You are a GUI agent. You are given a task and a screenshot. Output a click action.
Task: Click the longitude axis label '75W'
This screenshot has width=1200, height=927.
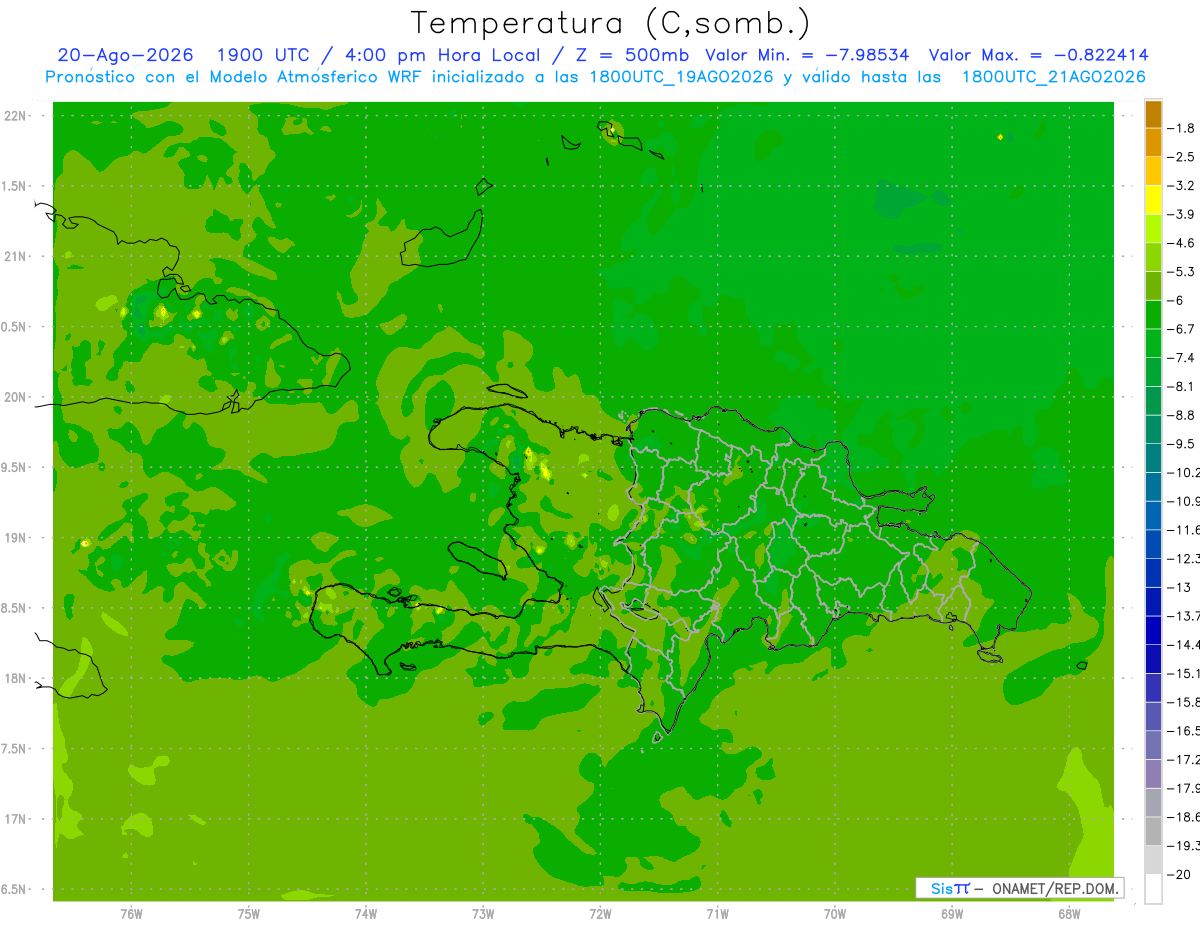249,914
